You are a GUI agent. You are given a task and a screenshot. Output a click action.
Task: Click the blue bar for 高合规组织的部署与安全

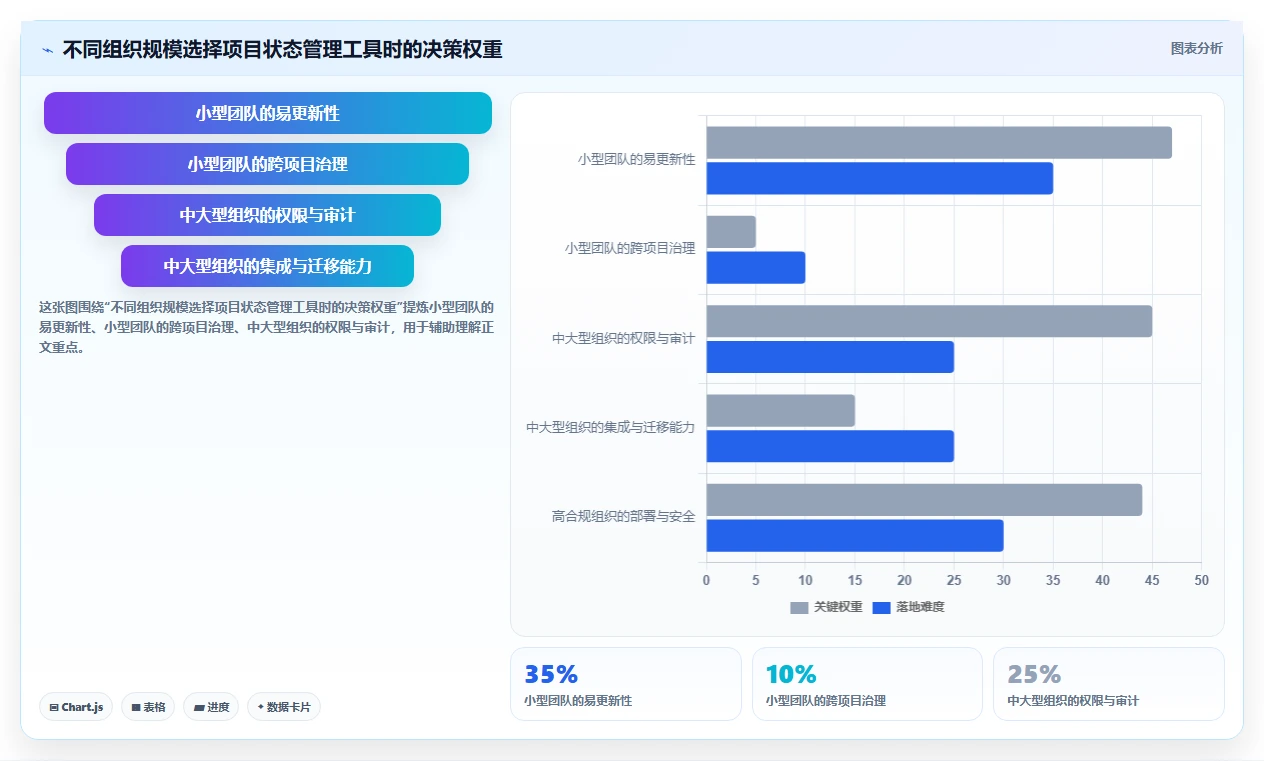coord(855,536)
